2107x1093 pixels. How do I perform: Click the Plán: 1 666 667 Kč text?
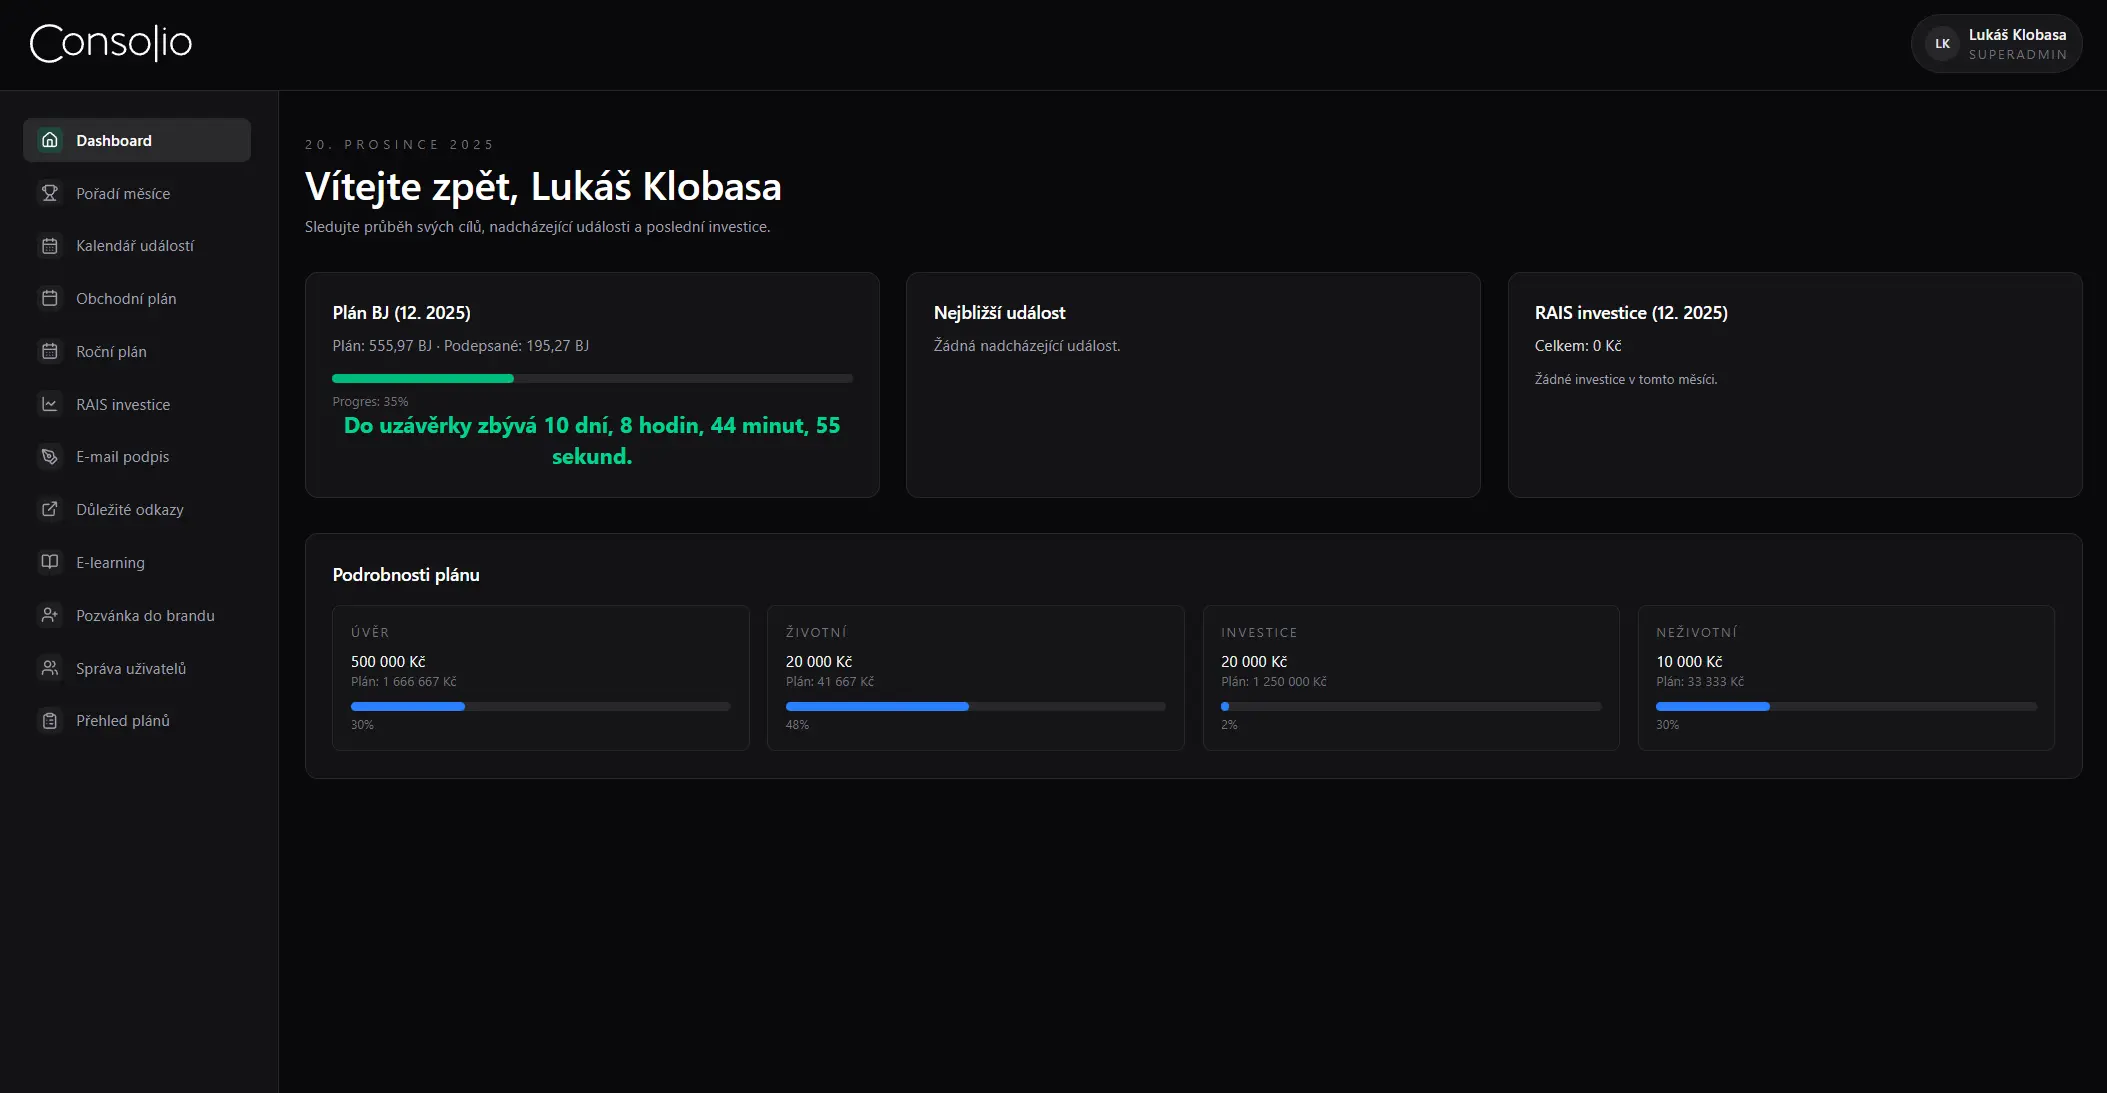coord(403,682)
